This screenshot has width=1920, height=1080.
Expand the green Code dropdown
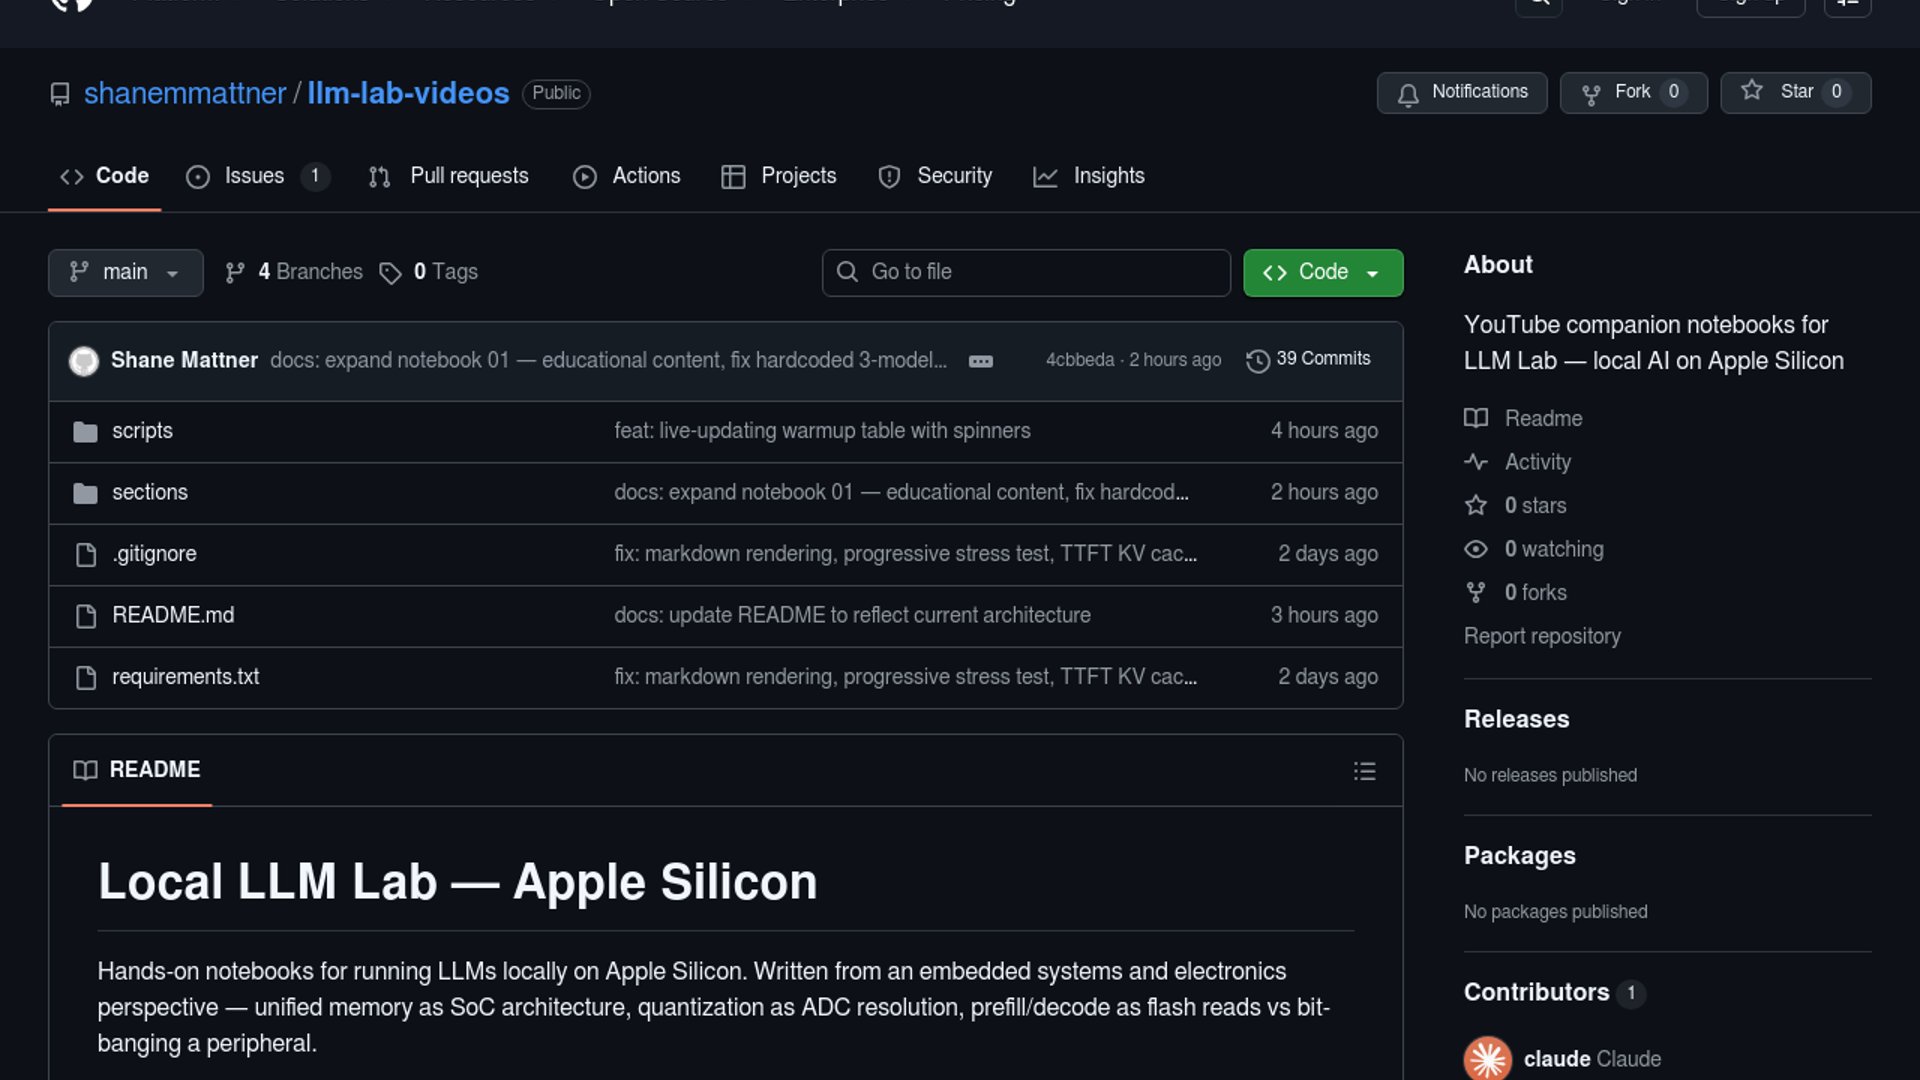point(1322,273)
